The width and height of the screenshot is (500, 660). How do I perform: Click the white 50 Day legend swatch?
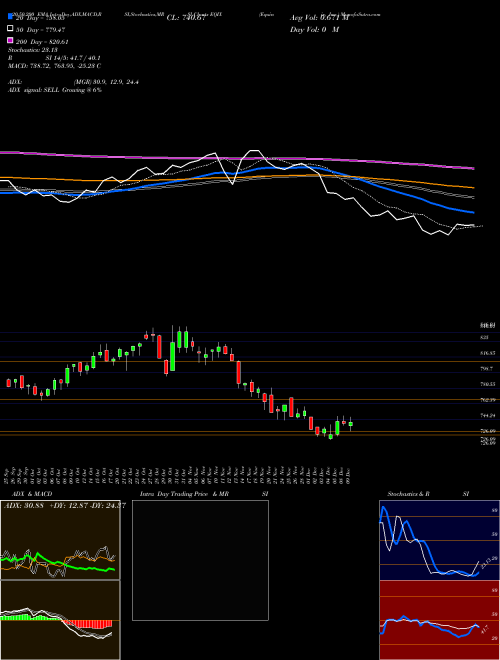coord(11,29)
